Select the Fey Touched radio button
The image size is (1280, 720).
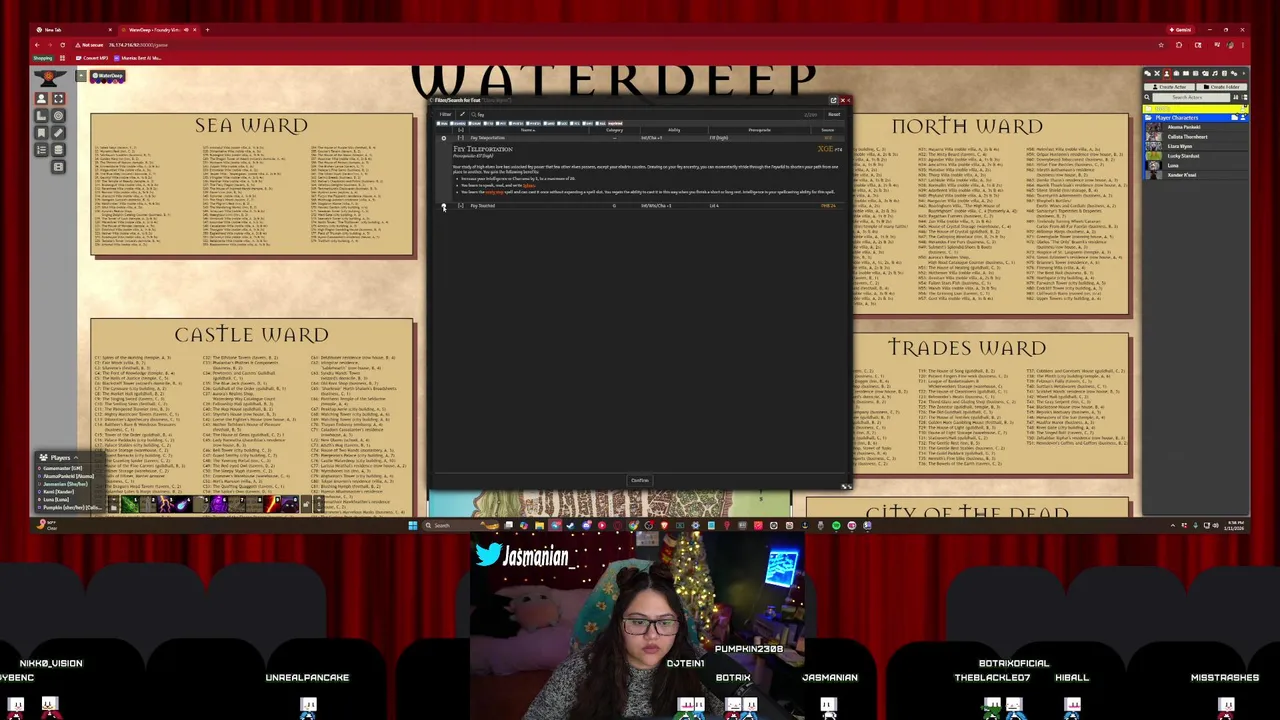444,206
